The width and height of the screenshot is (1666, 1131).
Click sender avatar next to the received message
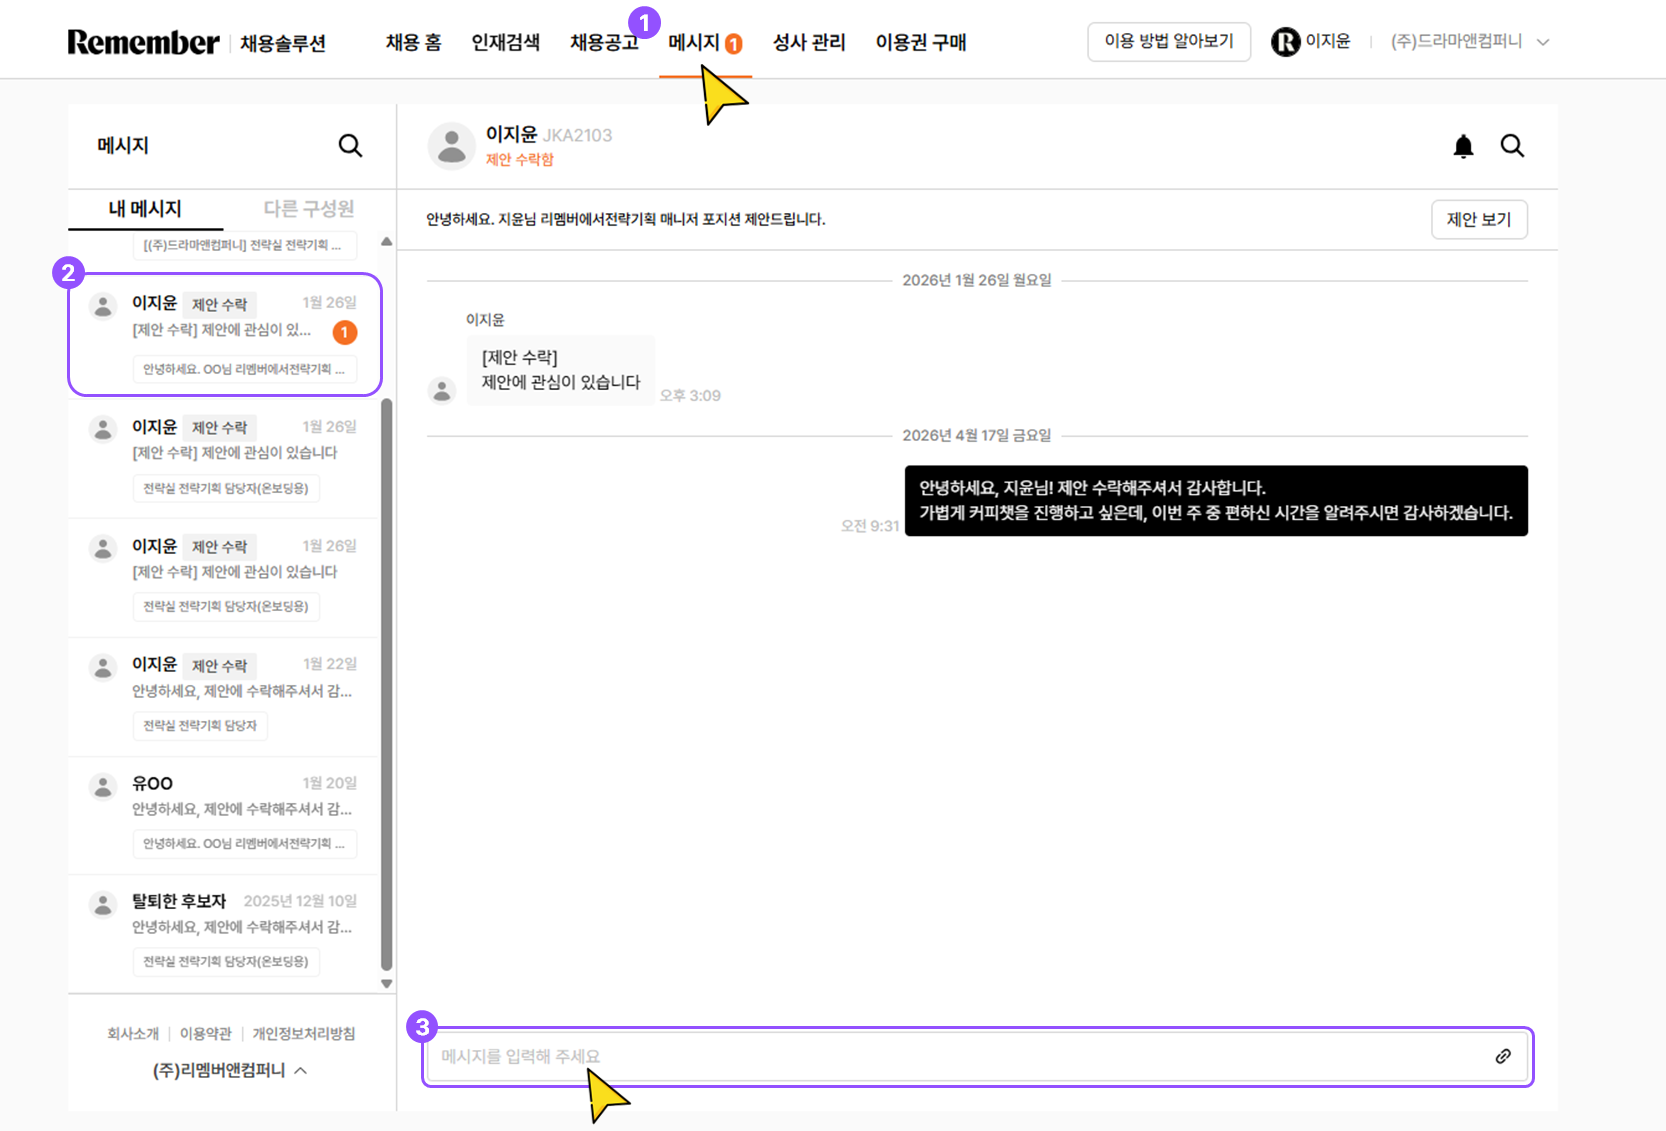point(441,390)
